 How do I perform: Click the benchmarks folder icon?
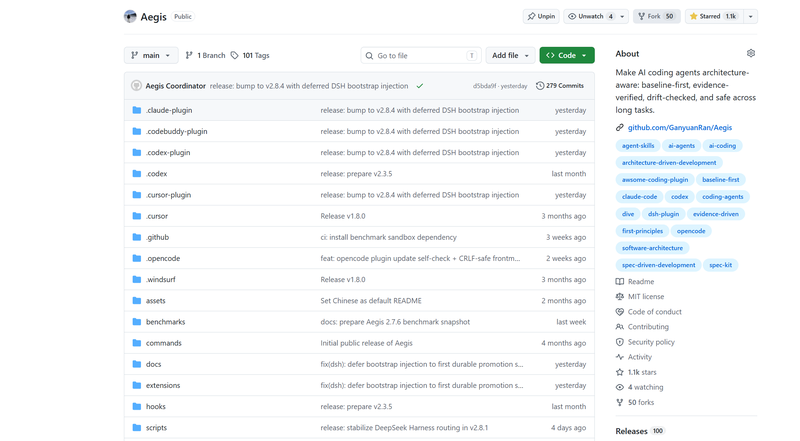pos(137,322)
